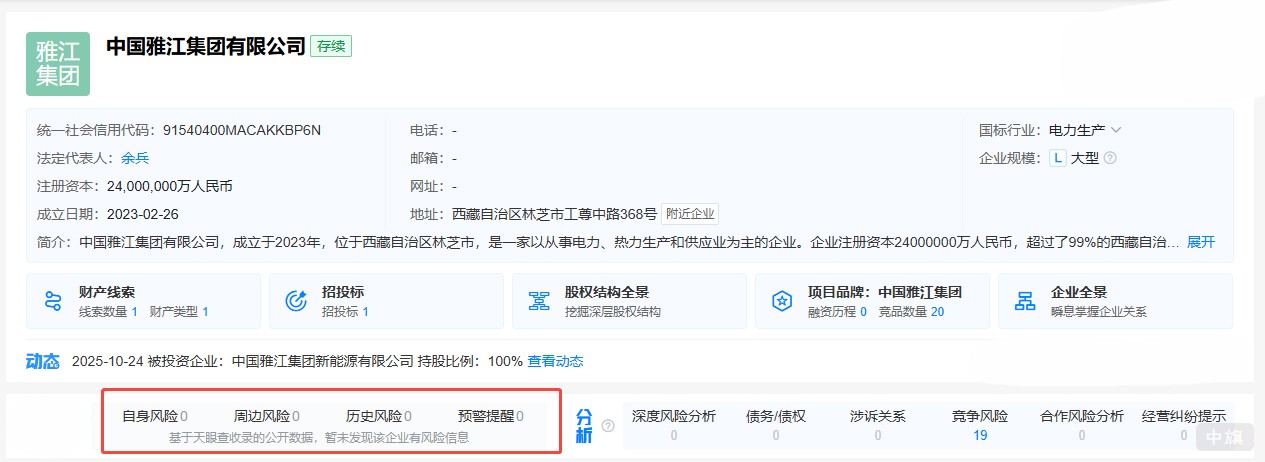Select the 历史风险 tab

point(379,416)
